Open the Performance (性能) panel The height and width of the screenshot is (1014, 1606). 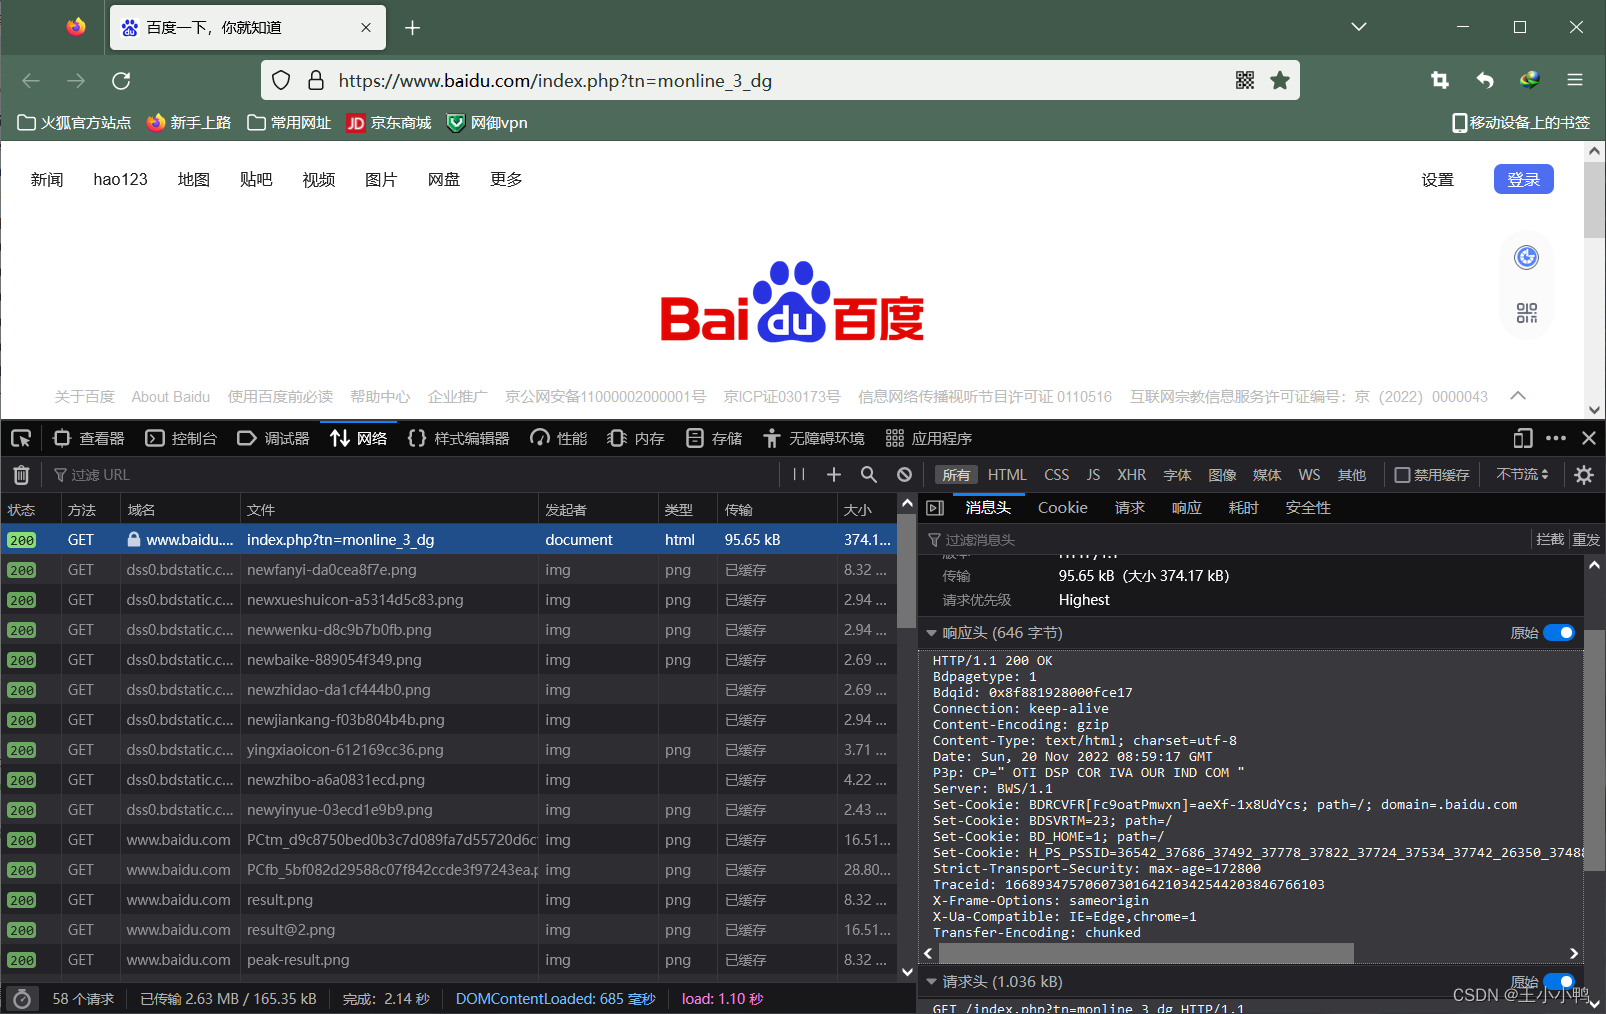559,438
